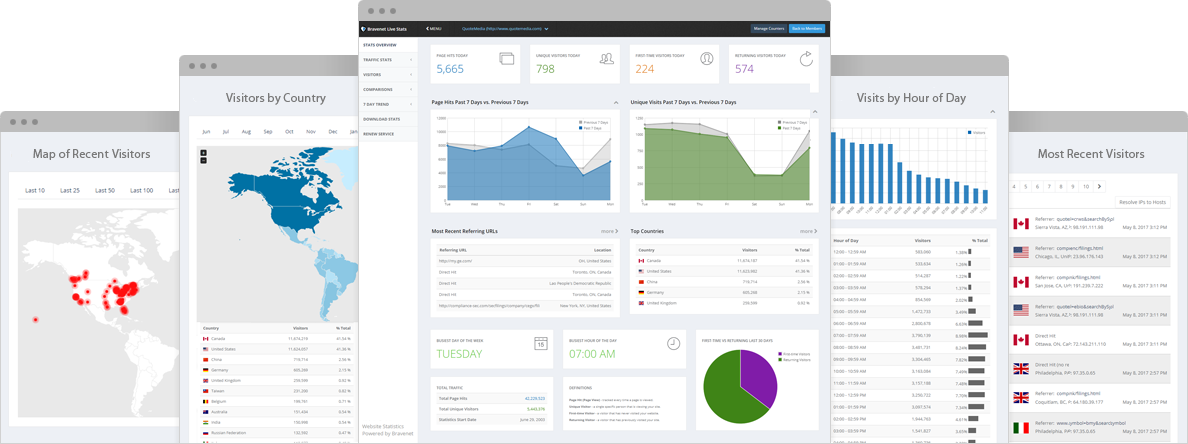Expand the 7 Day Trend sidebar section
Screen dimensions: 1188x444
click(389, 104)
